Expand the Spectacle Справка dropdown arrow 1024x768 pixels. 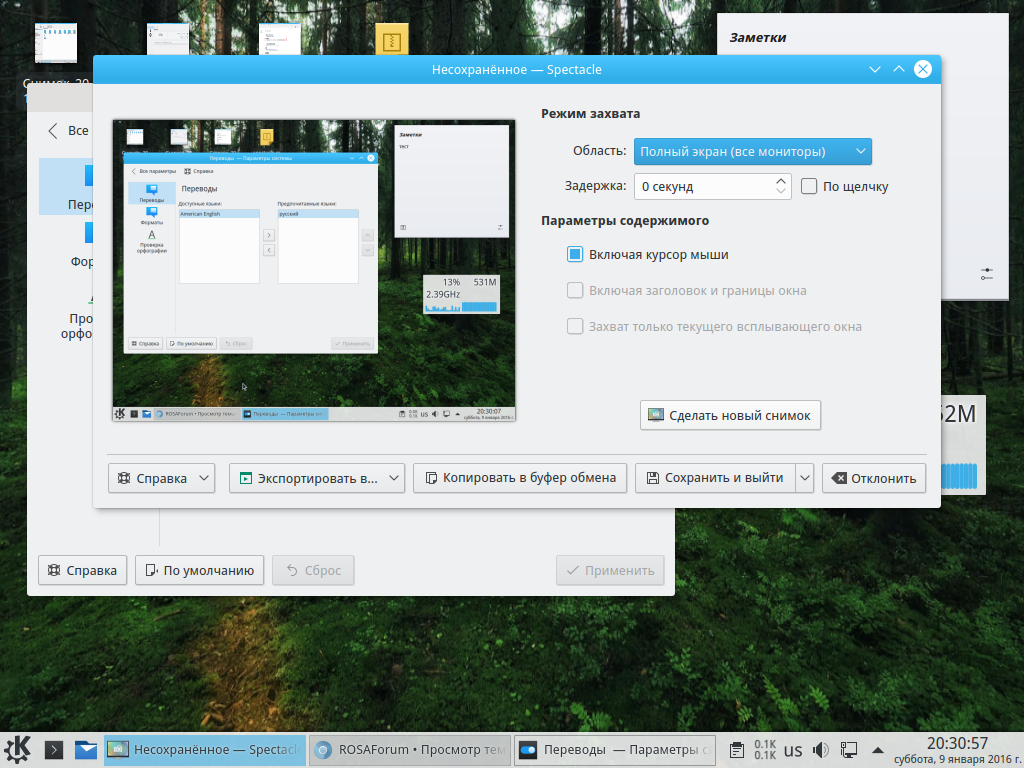[204, 478]
